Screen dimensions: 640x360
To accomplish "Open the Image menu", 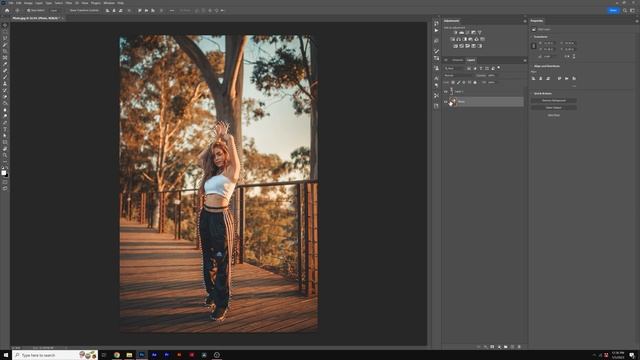I will coord(28,3).
